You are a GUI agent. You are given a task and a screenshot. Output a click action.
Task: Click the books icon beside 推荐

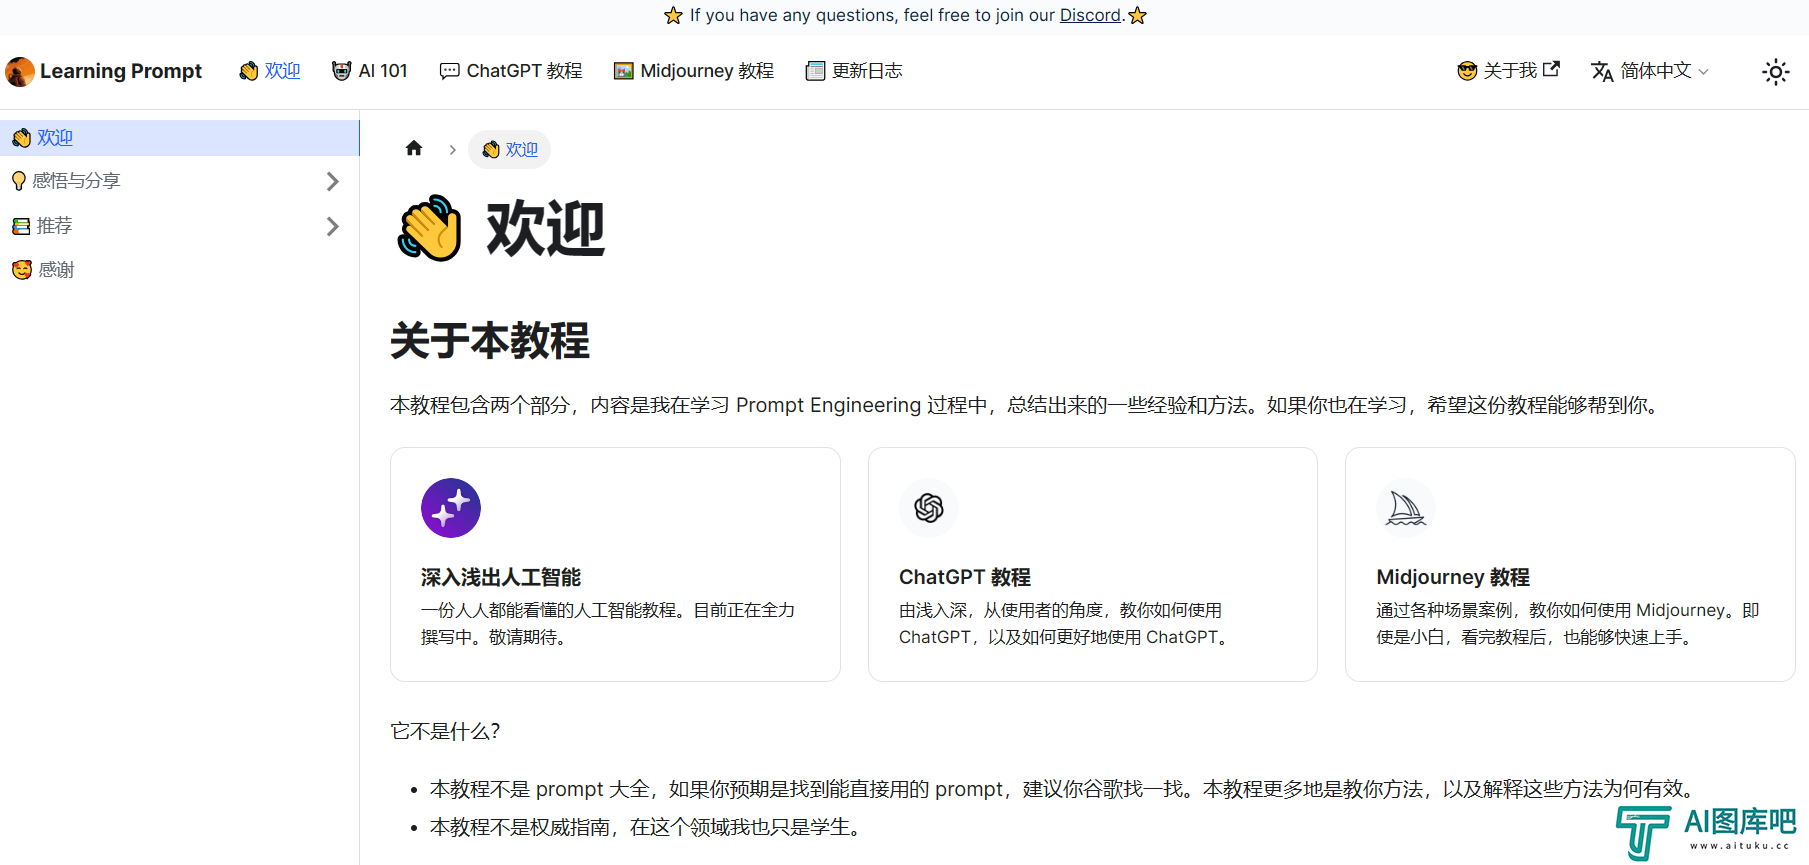(21, 226)
